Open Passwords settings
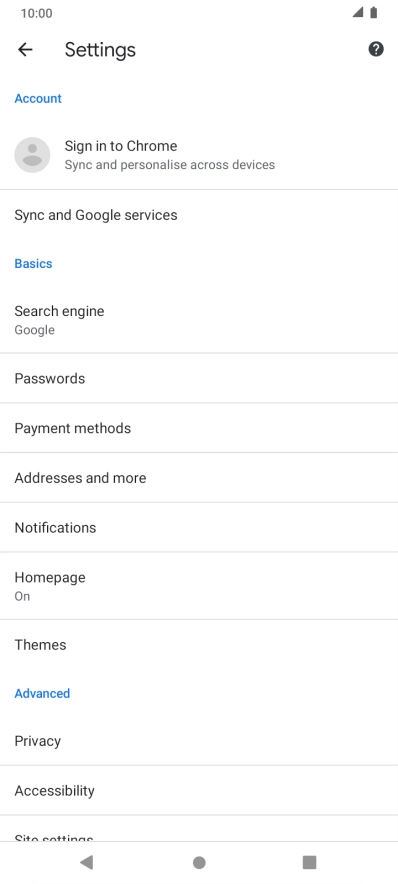Screen dimensions: 398x884 click(x=199, y=378)
